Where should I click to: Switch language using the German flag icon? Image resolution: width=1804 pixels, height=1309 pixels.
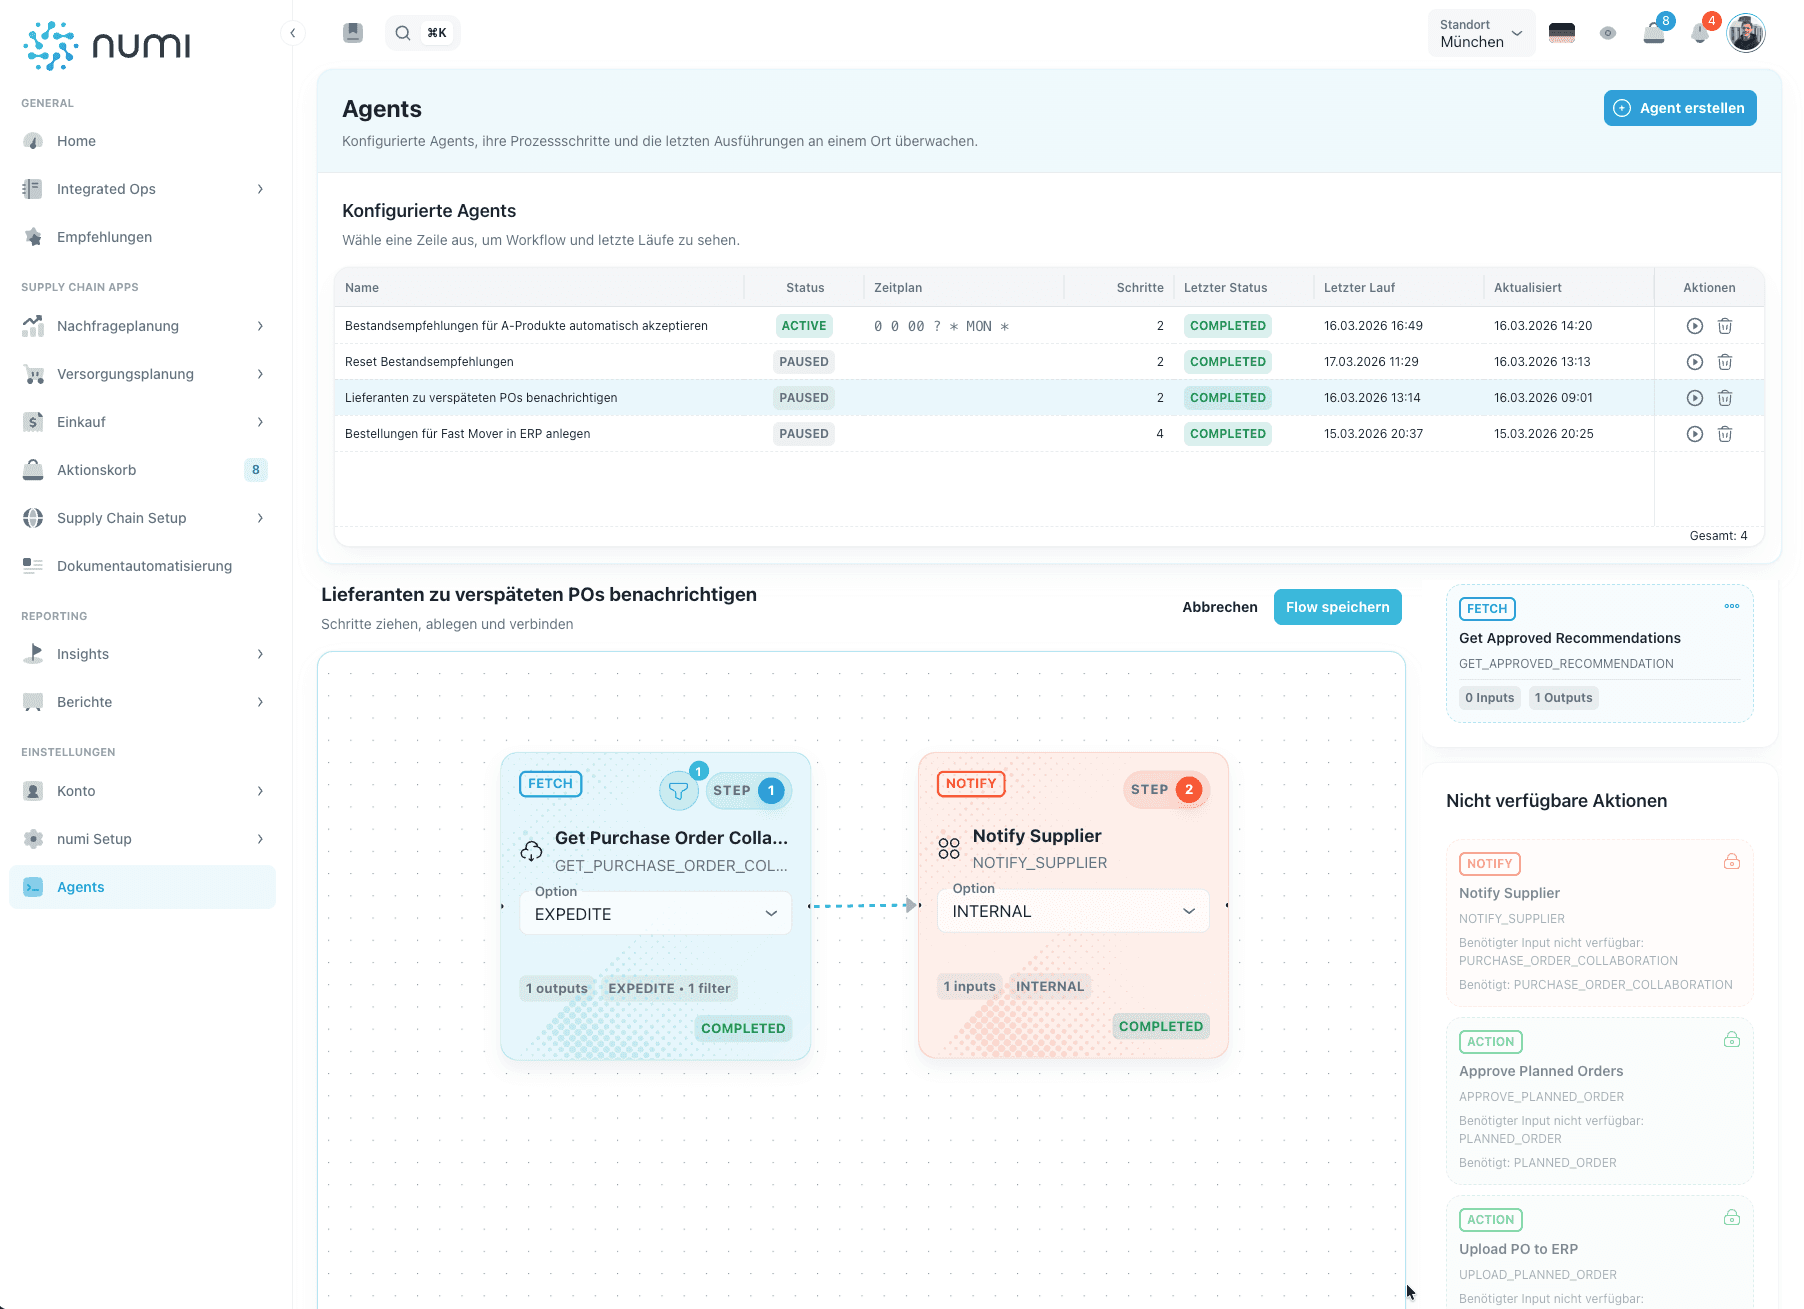[x=1561, y=33]
